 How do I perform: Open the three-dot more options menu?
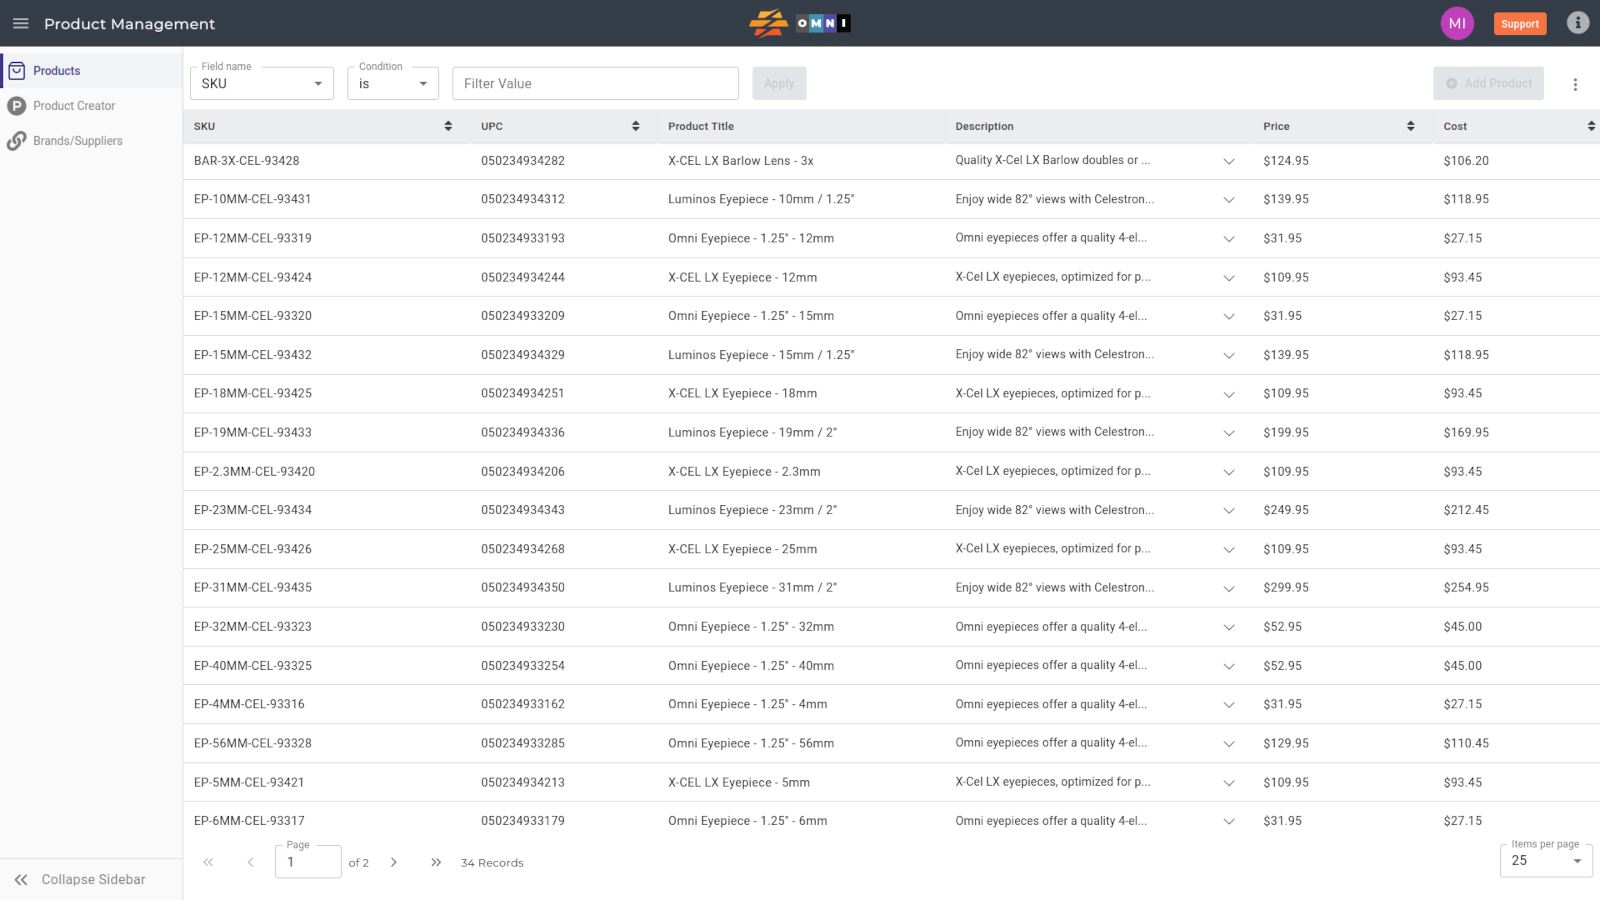click(1575, 84)
